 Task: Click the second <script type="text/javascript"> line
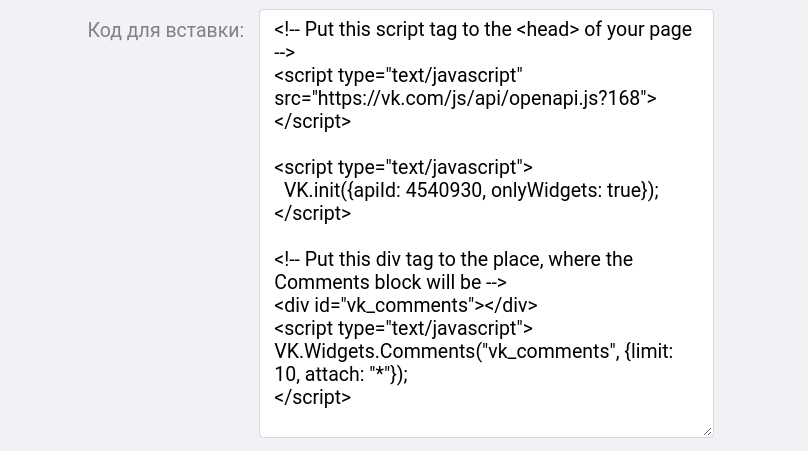[x=403, y=167]
